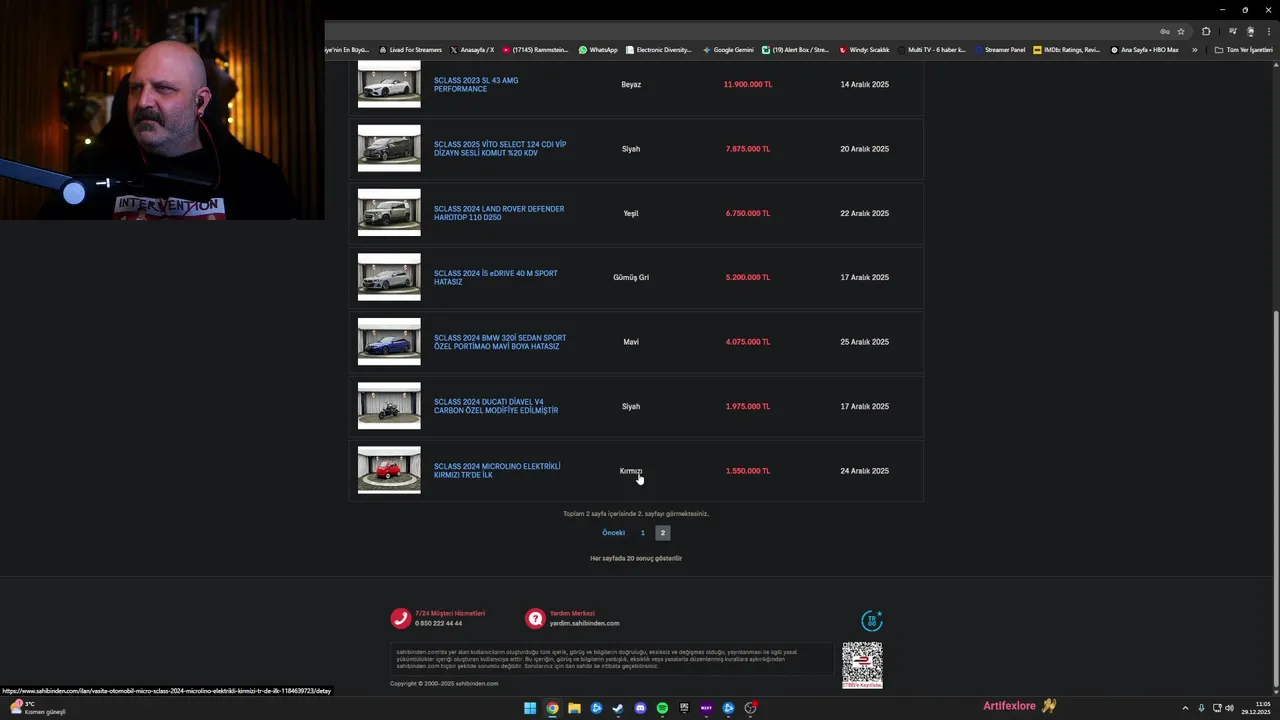Viewport: 1280px width, 720px height.
Task: Open File Explorer from the taskbar
Action: pos(574,708)
